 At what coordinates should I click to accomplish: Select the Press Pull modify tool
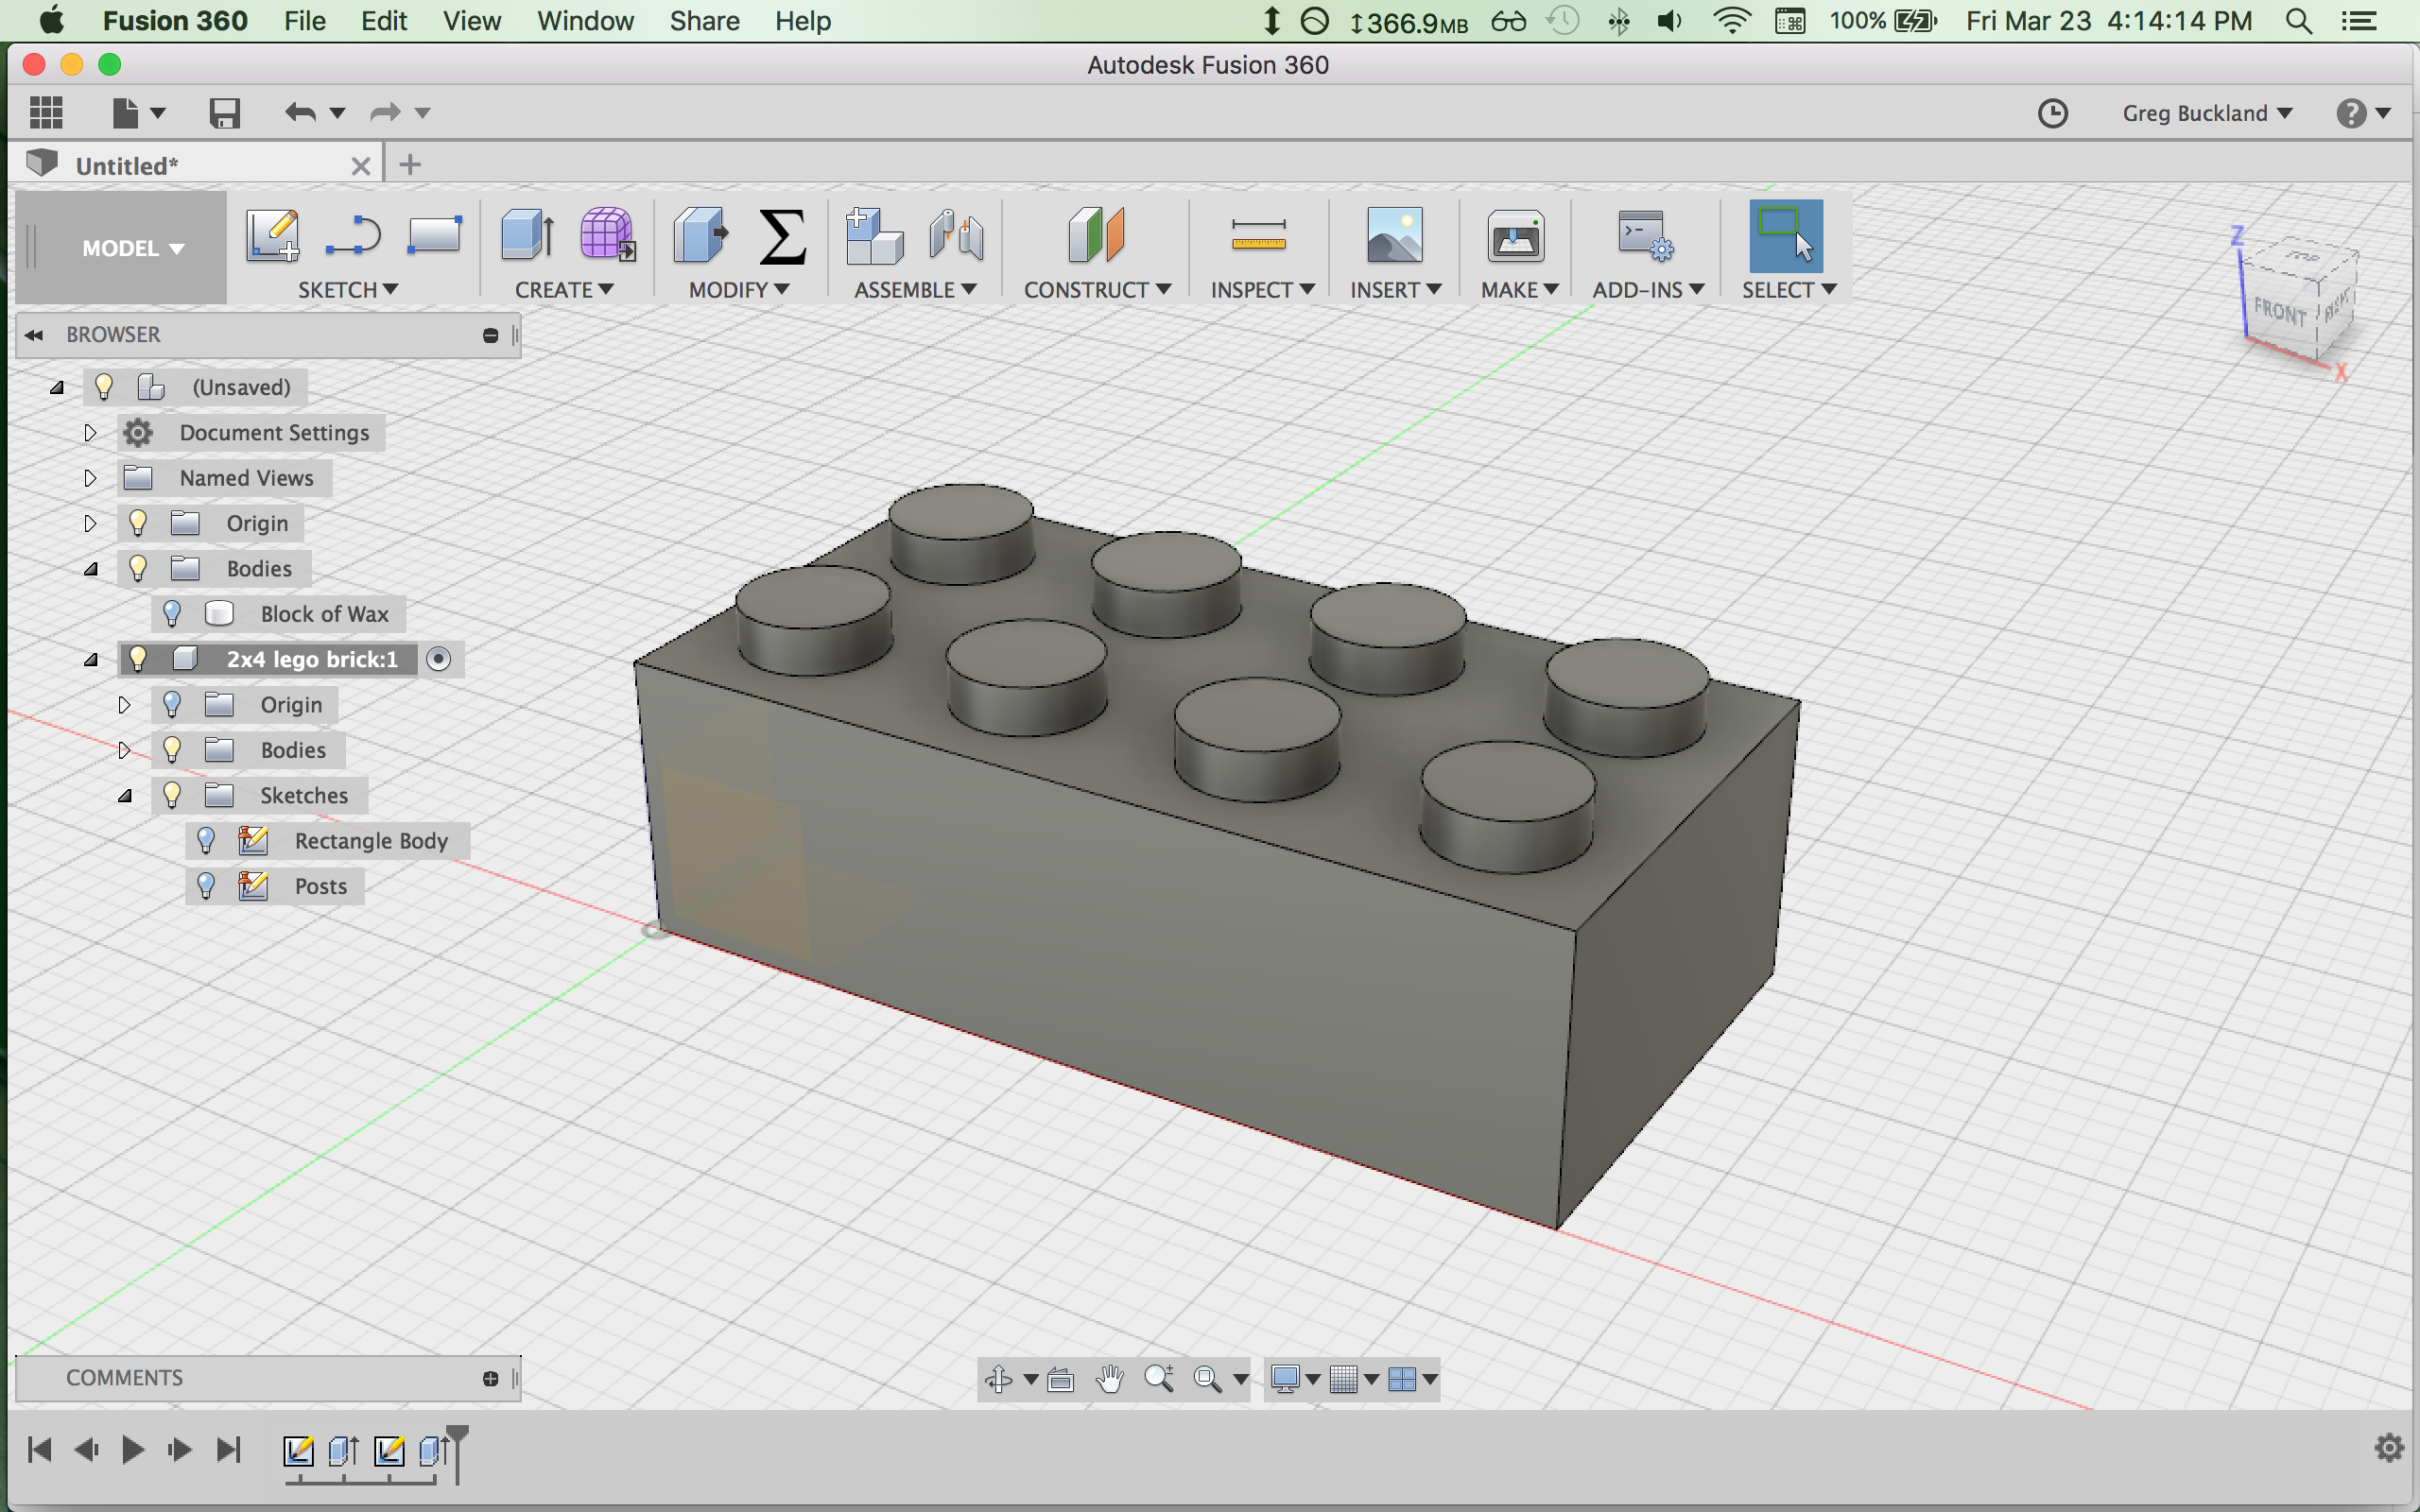pyautogui.click(x=701, y=236)
